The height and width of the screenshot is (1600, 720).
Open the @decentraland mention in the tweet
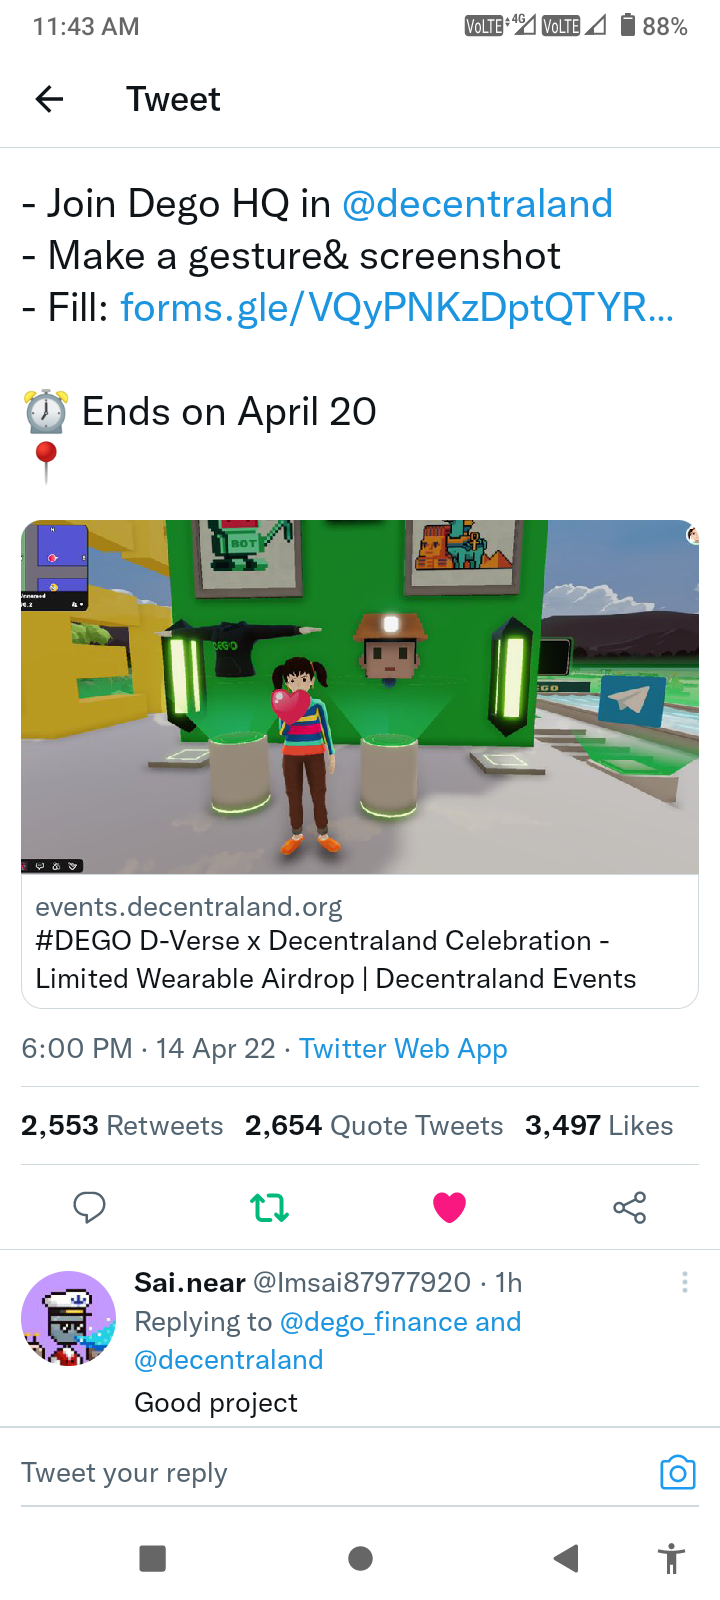477,204
